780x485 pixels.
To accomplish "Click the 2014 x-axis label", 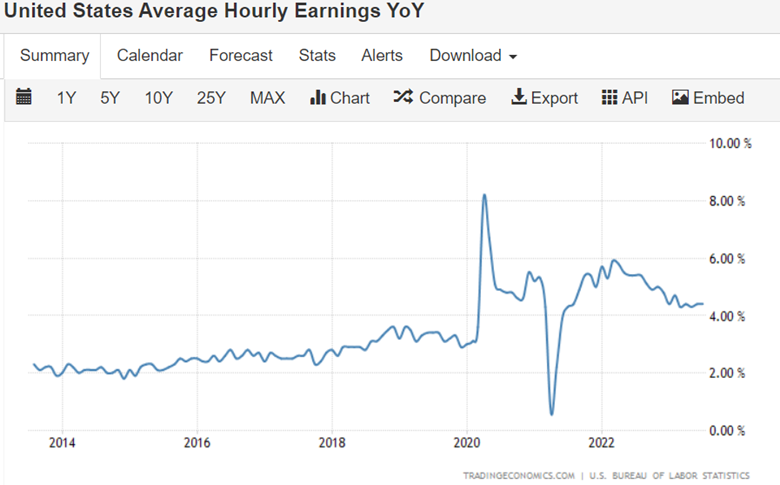I will coord(62,443).
